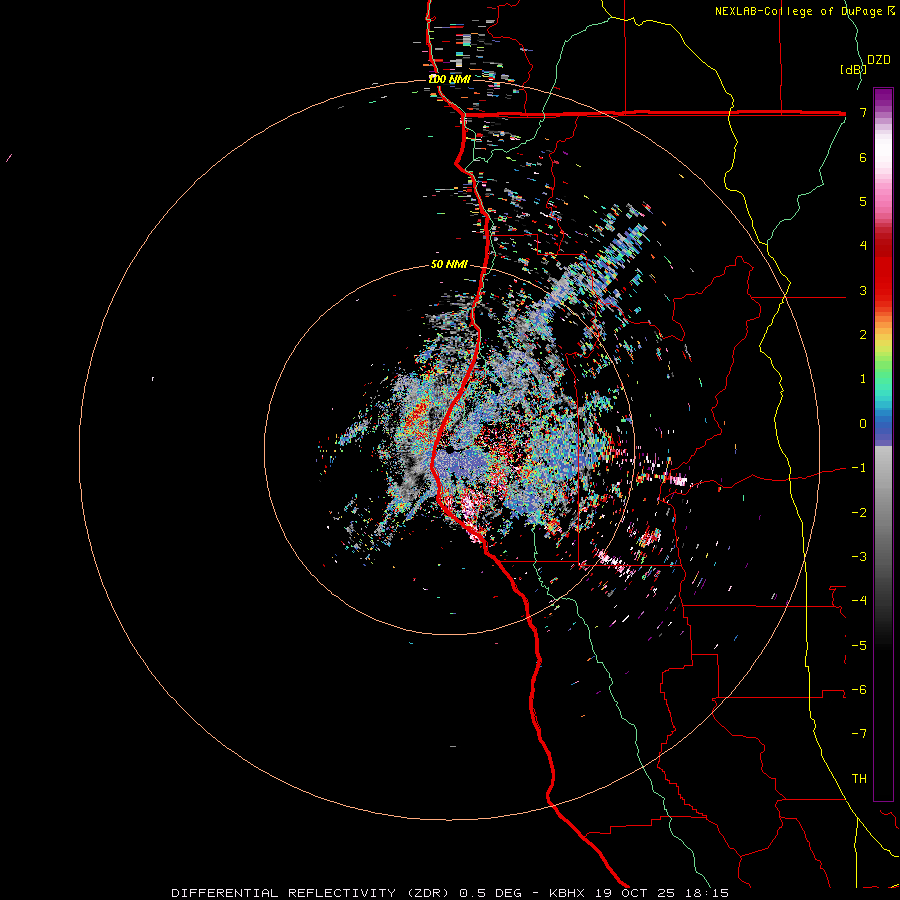Click the 0 value on the color scale

click(863, 424)
